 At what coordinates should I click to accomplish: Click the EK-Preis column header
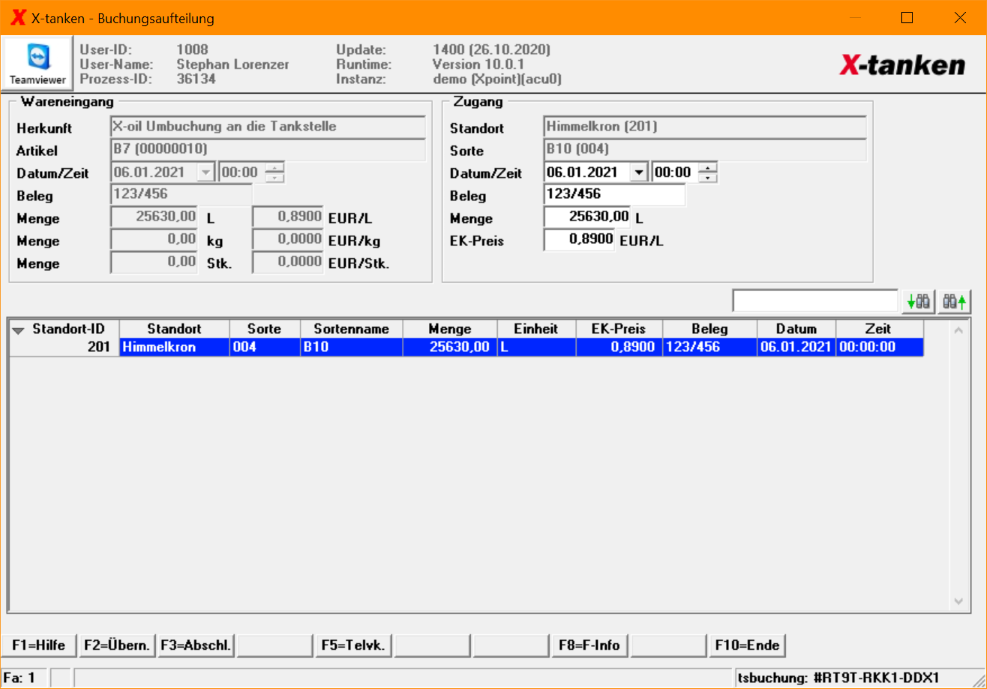click(x=619, y=328)
